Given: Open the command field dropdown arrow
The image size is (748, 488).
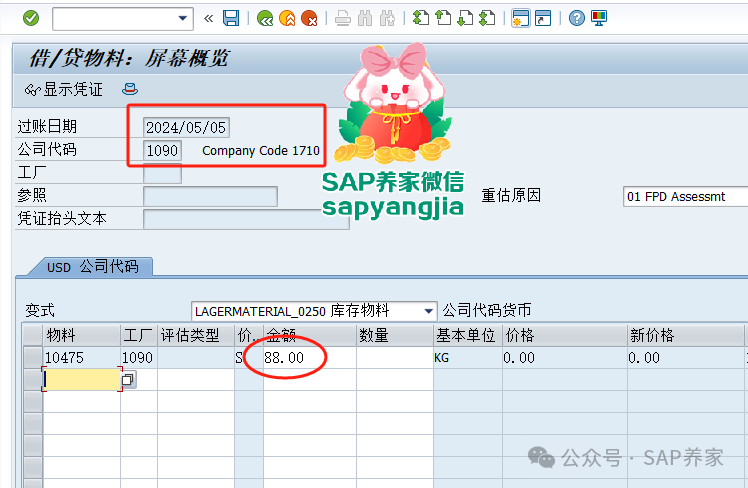Looking at the screenshot, I should (x=182, y=19).
